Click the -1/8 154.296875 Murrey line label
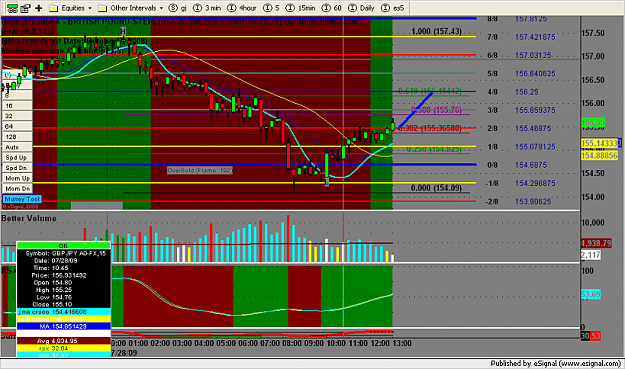 tap(521, 183)
